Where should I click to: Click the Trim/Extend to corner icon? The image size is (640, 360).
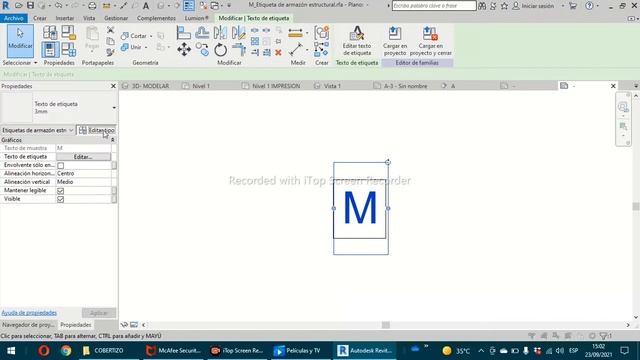(x=239, y=50)
